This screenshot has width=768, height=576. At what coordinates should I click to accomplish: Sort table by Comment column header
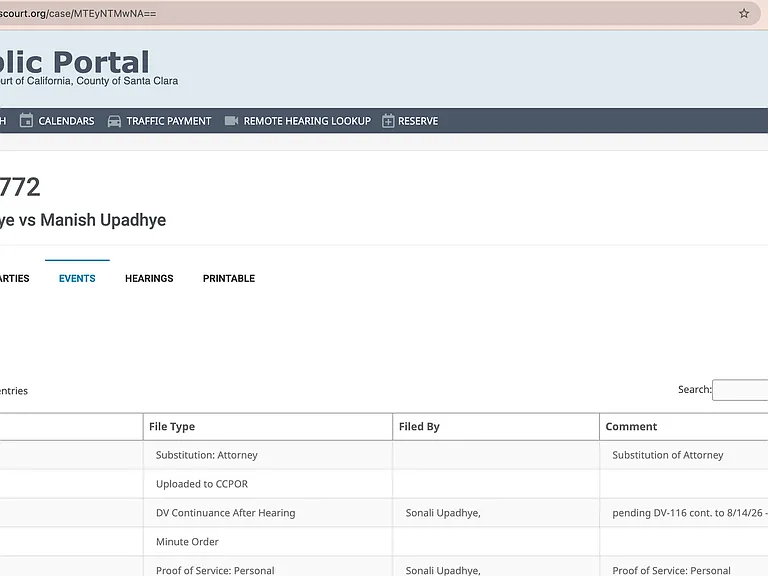coord(684,427)
